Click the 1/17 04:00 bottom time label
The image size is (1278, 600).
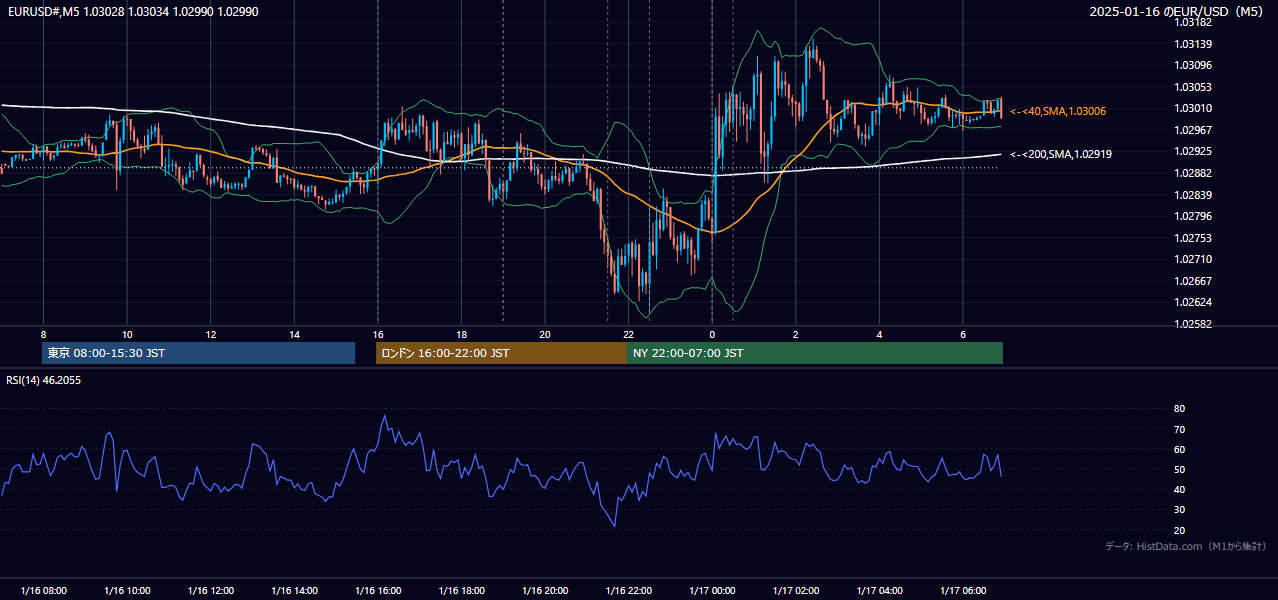pos(880,591)
